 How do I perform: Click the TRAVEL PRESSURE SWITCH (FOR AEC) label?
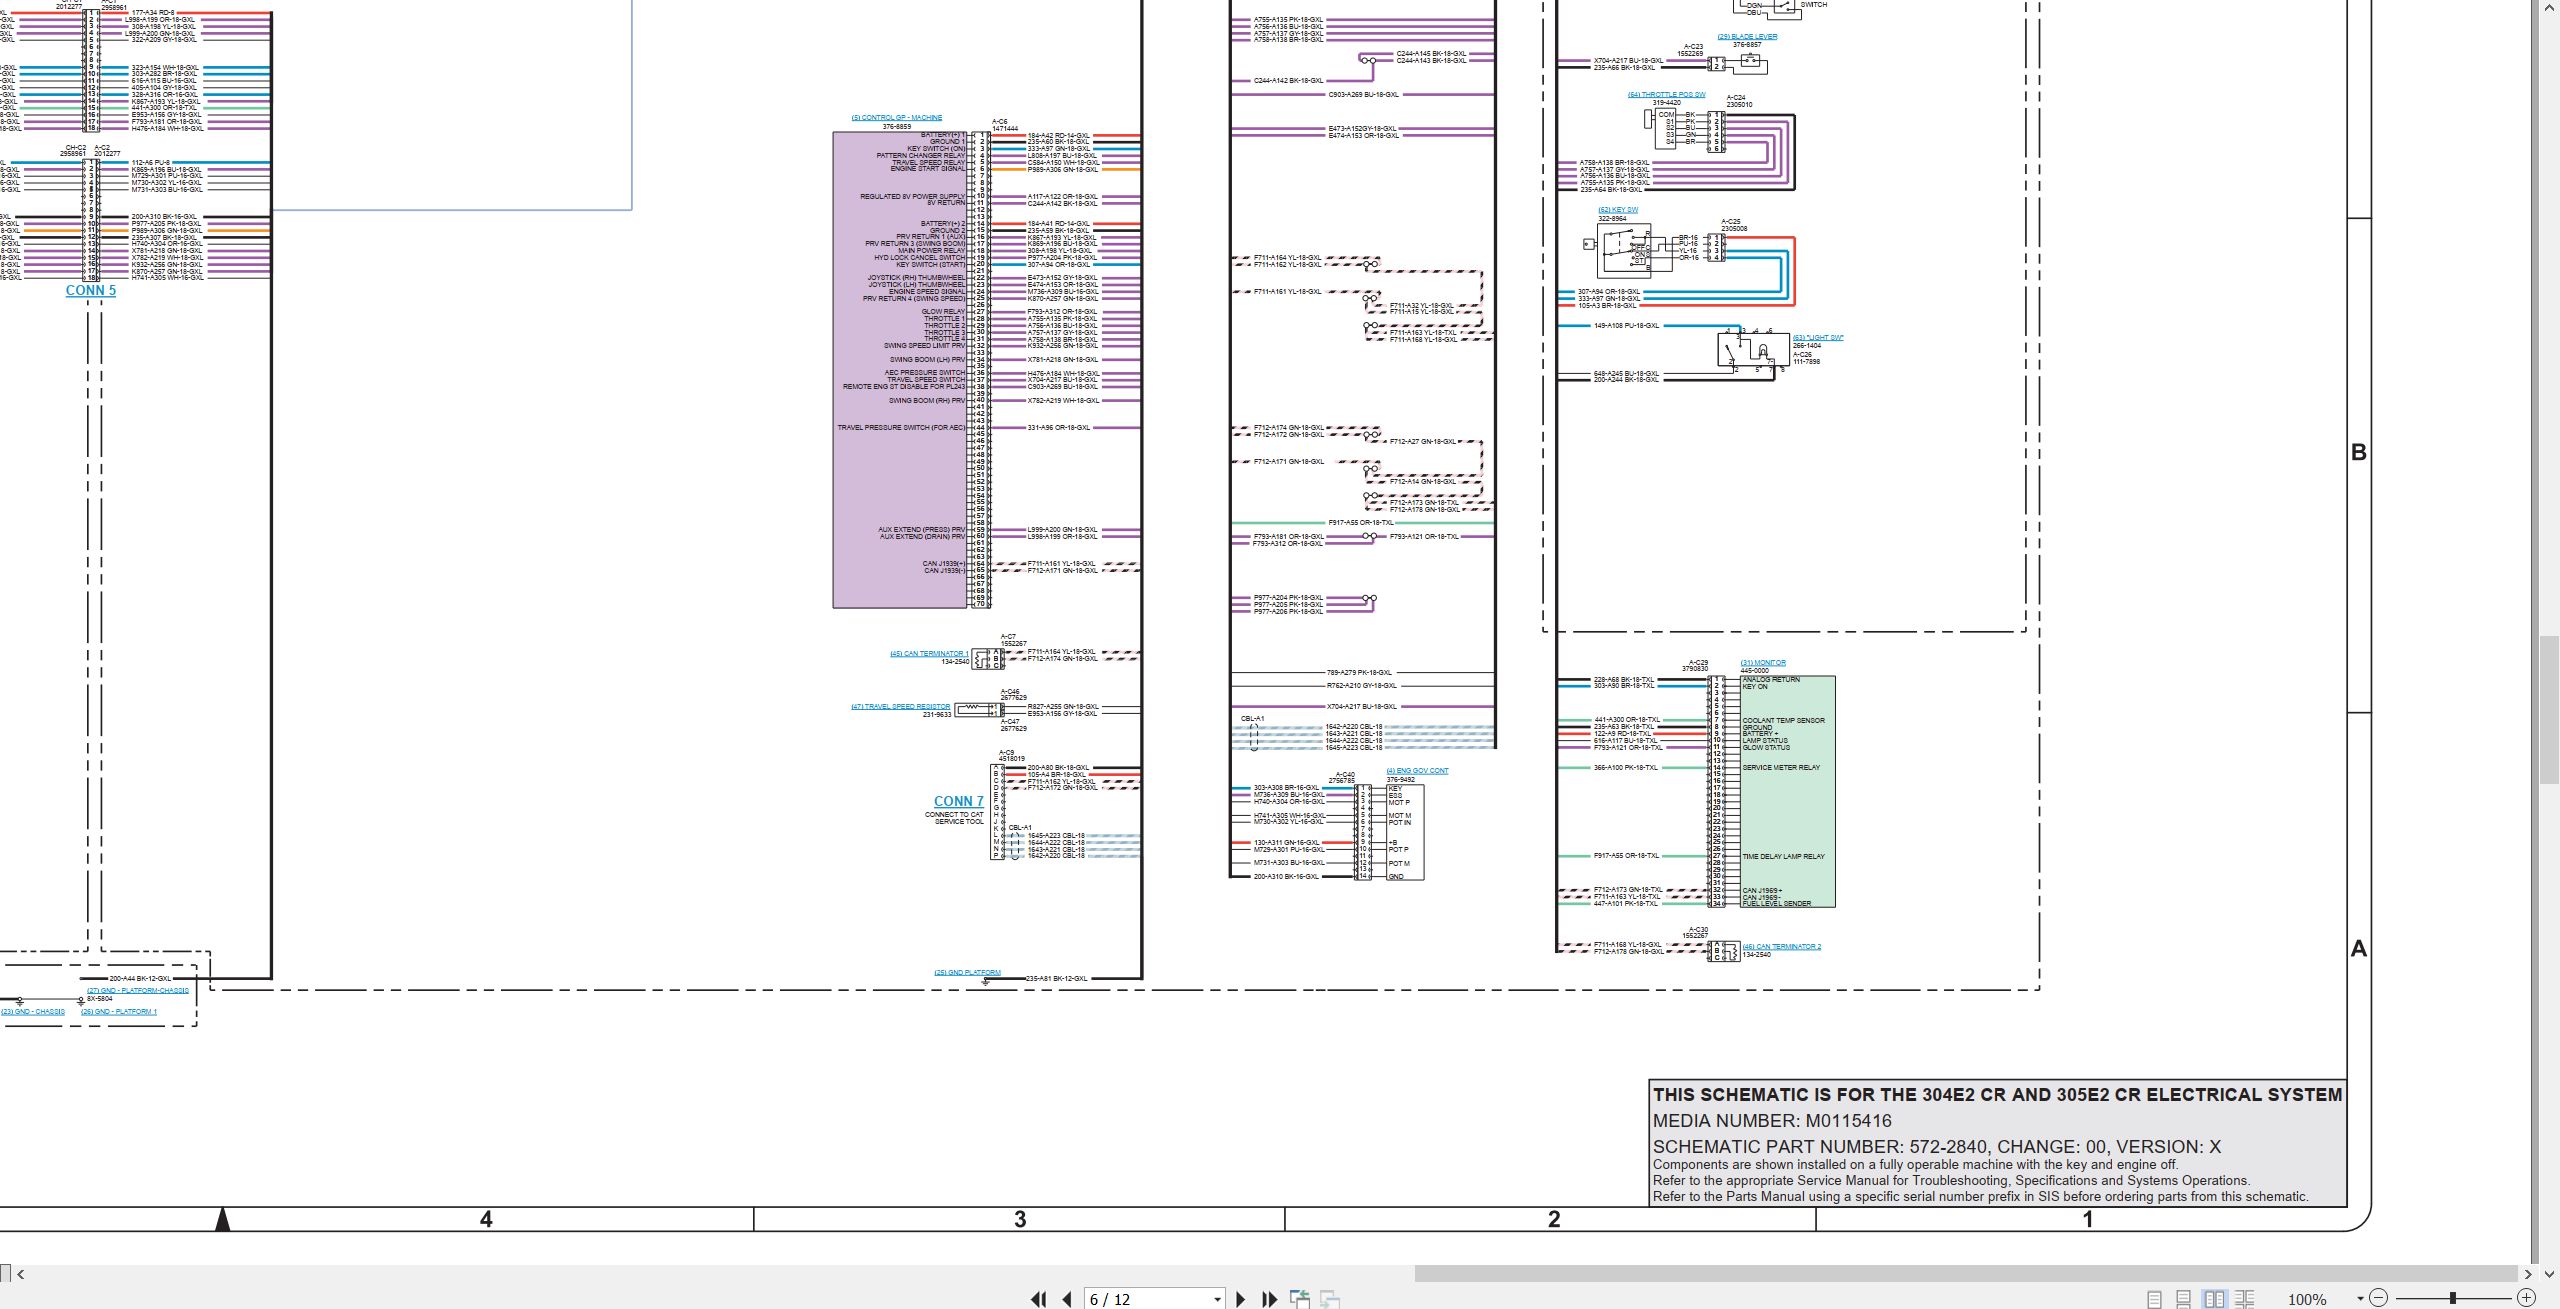click(x=901, y=428)
